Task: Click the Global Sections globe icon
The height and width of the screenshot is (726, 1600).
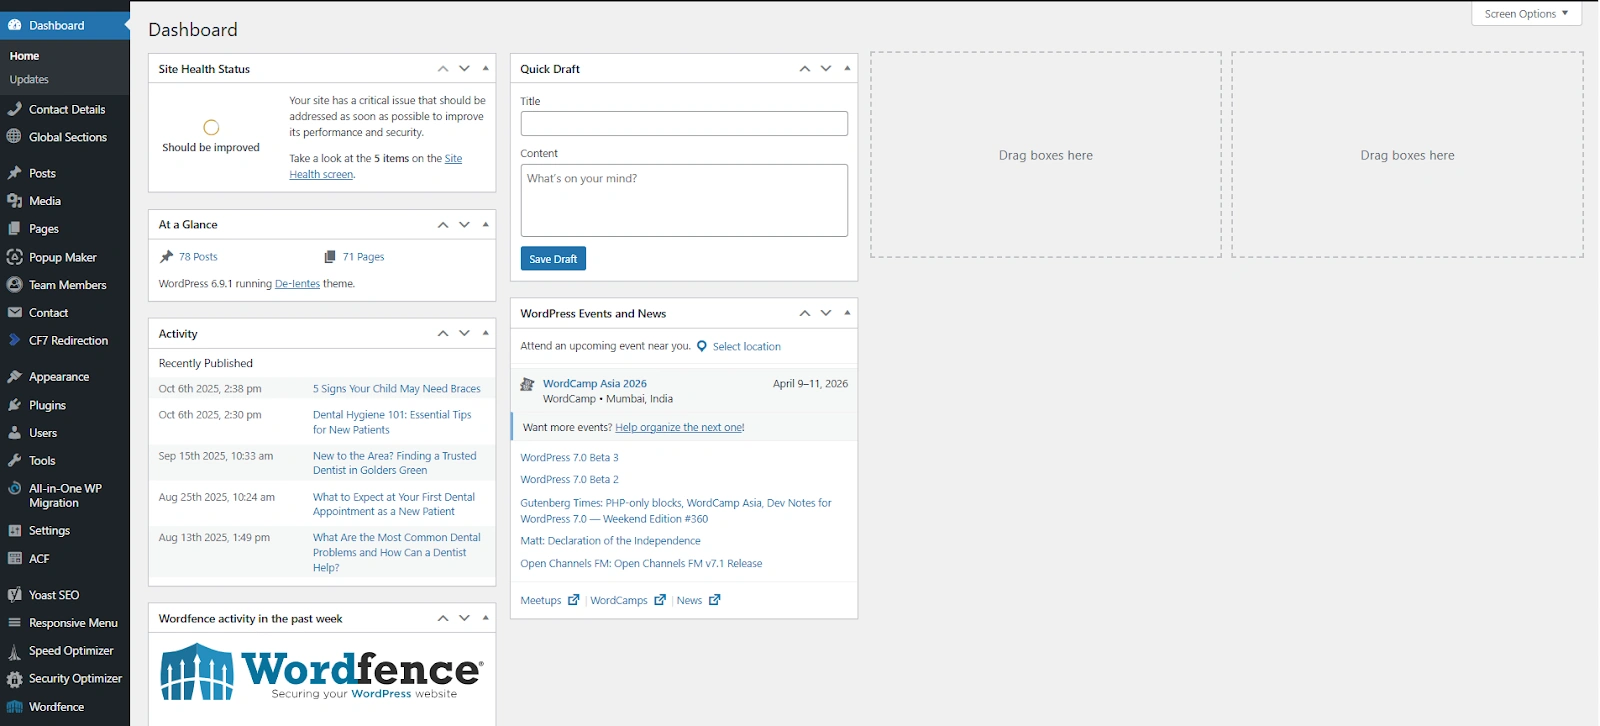Action: [14, 137]
